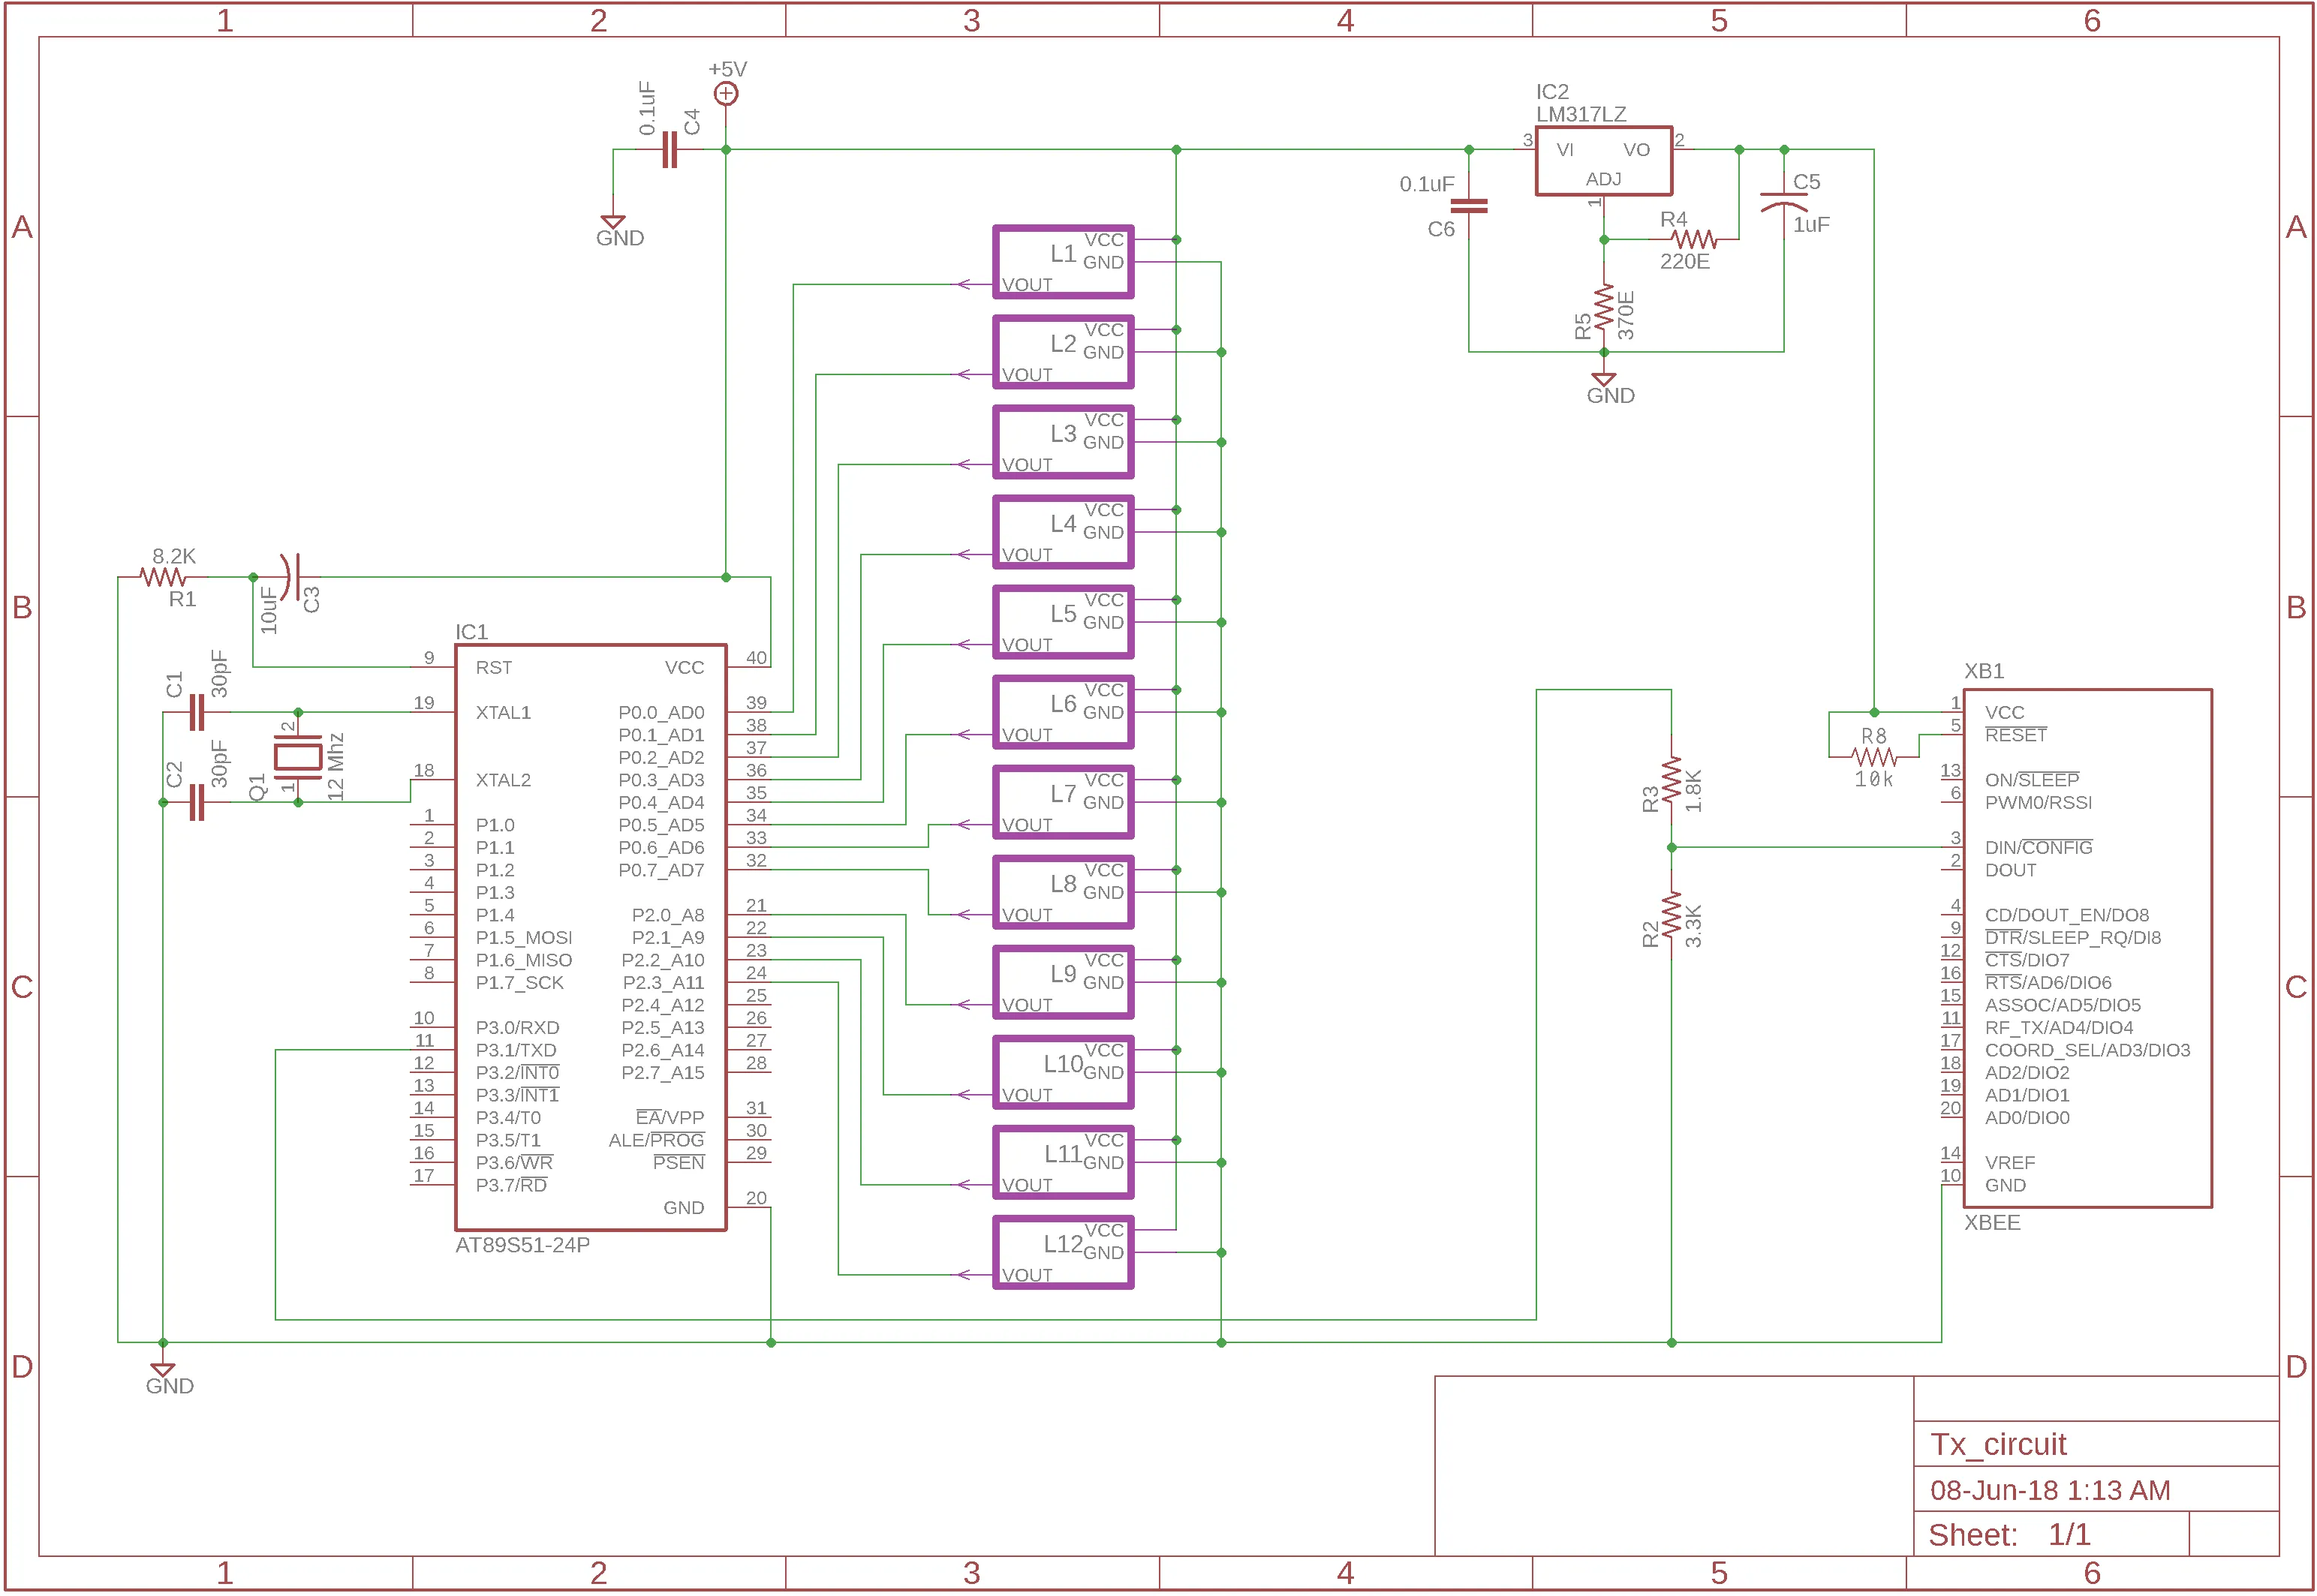Image resolution: width=2317 pixels, height=1596 pixels.
Task: Click the 12 MHz crystal Q1
Action: [x=297, y=757]
